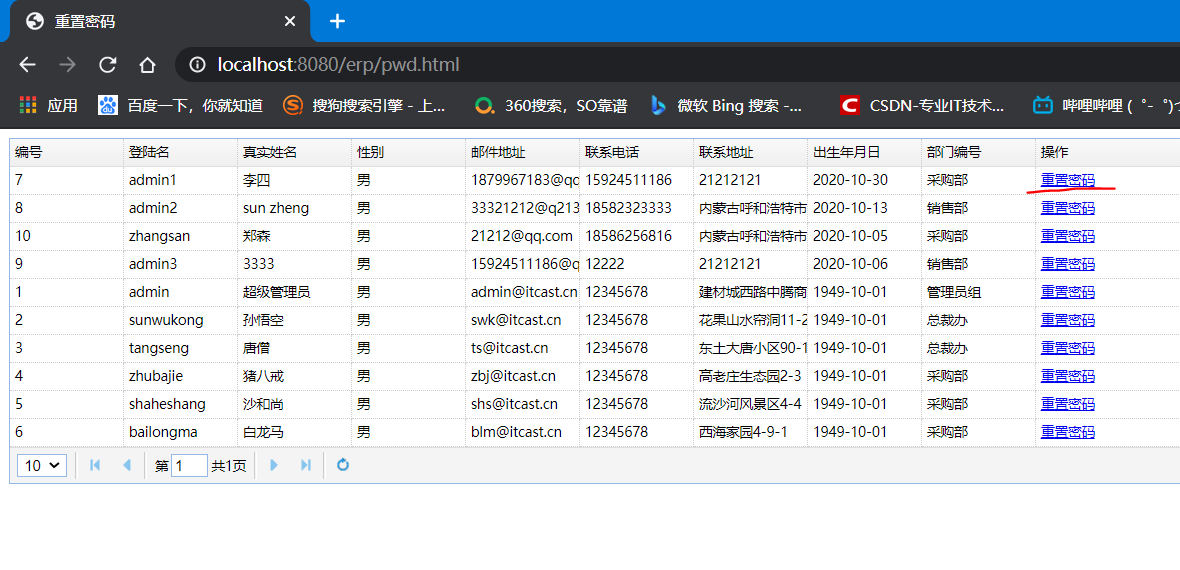This screenshot has height=570, width=1180.
Task: Click the 编号 column header
Action: click(66, 152)
